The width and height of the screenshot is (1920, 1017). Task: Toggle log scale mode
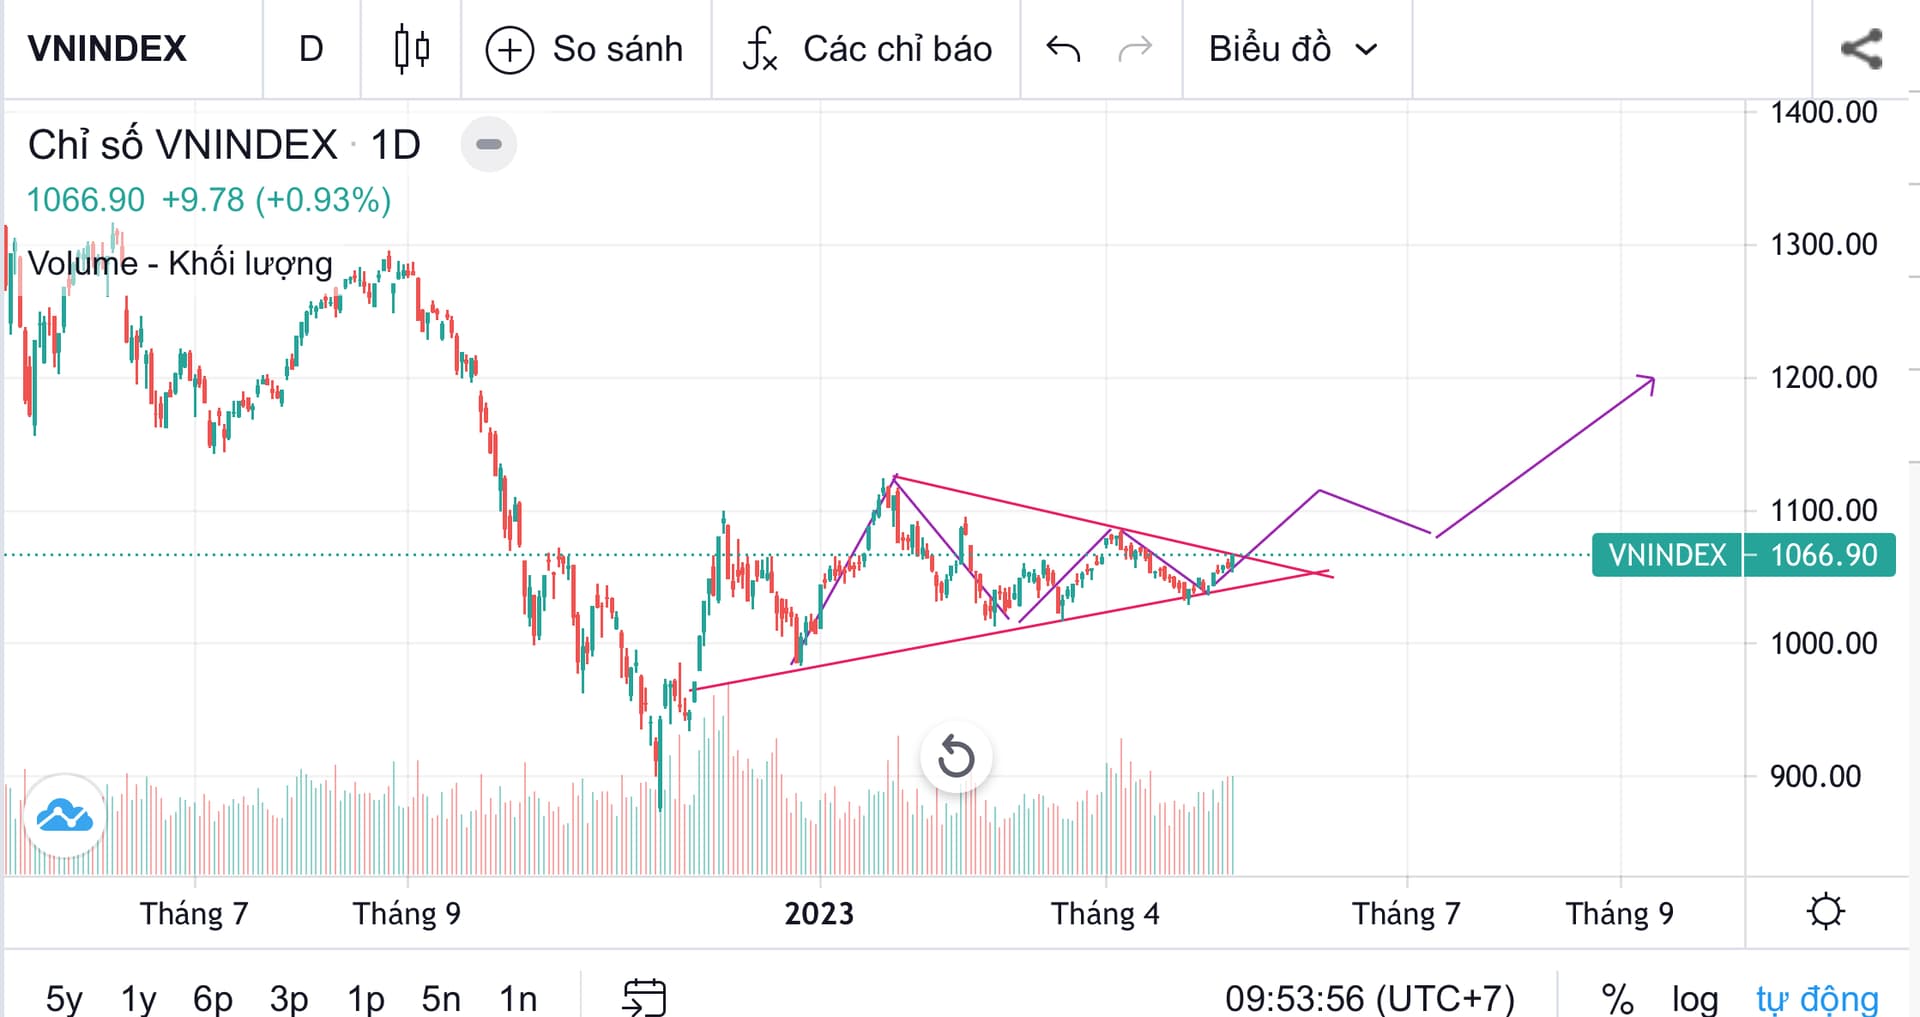(x=1695, y=997)
